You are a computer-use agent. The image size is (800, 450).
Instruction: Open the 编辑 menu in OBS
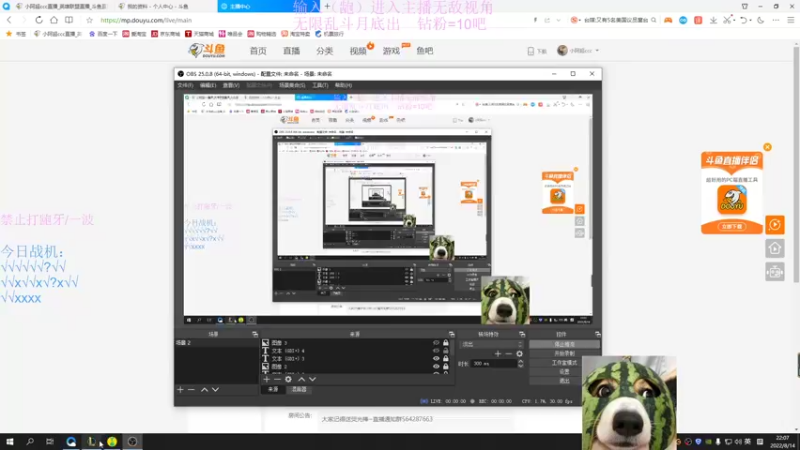208,85
